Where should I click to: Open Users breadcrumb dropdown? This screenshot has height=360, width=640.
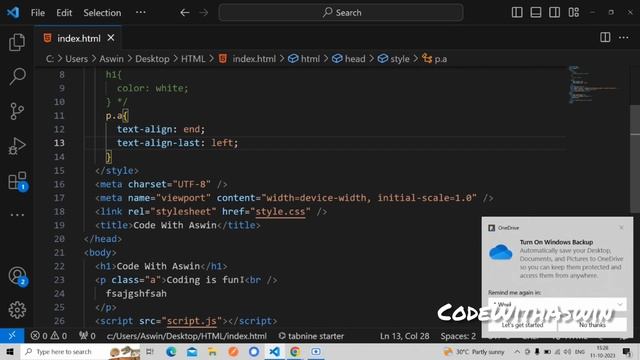76,59
